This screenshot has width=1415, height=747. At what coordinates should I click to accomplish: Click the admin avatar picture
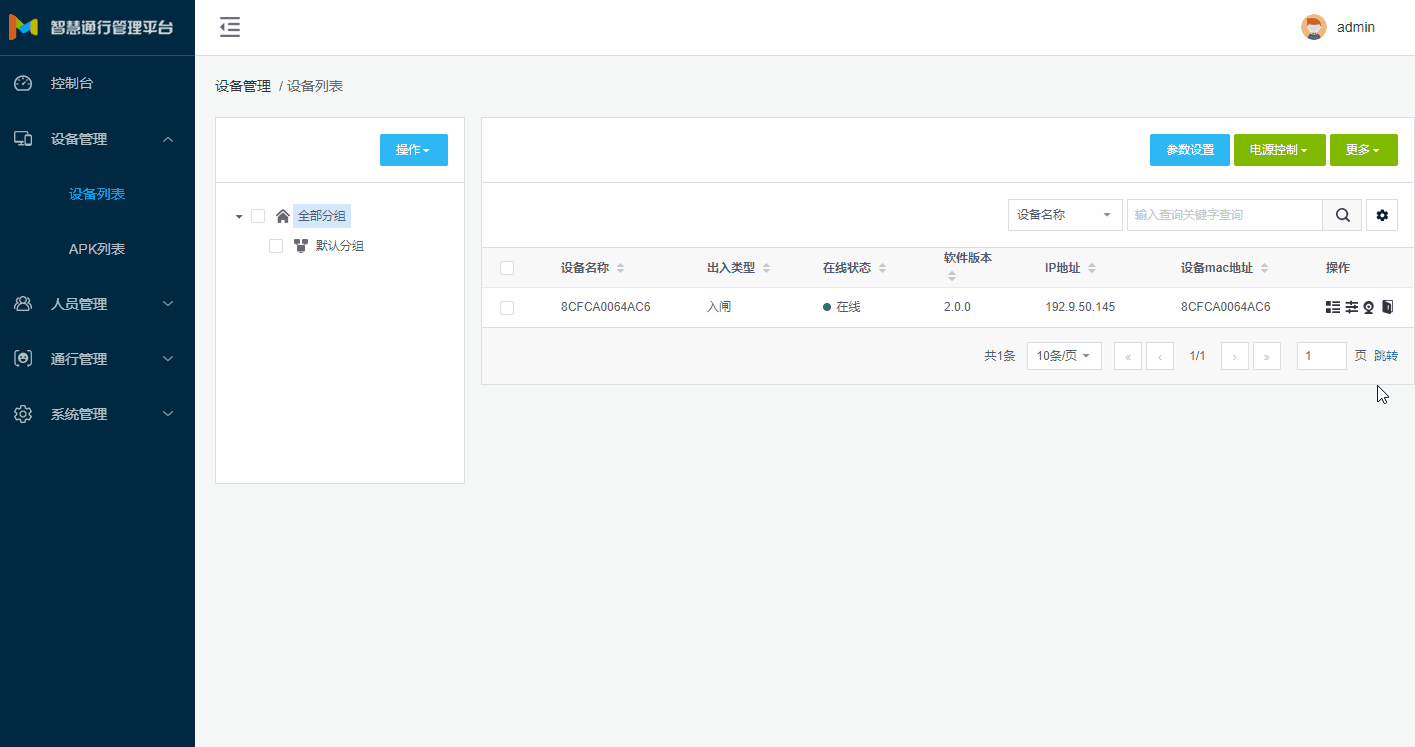1313,28
